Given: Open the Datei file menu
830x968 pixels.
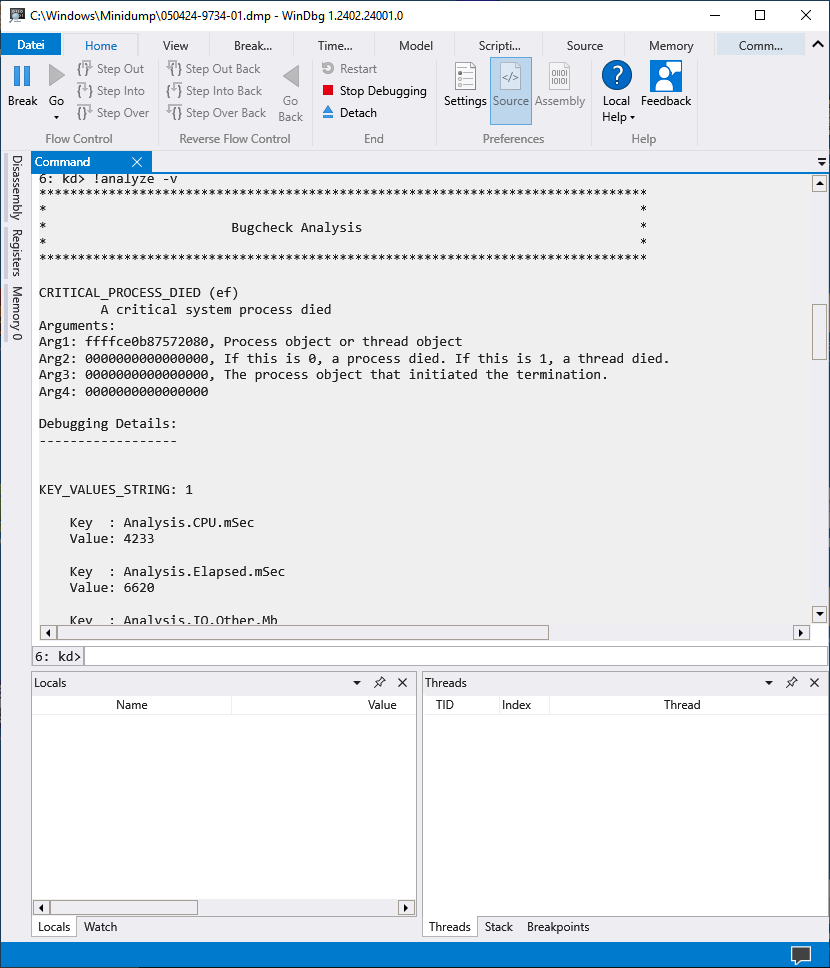Looking at the screenshot, I should click(31, 45).
